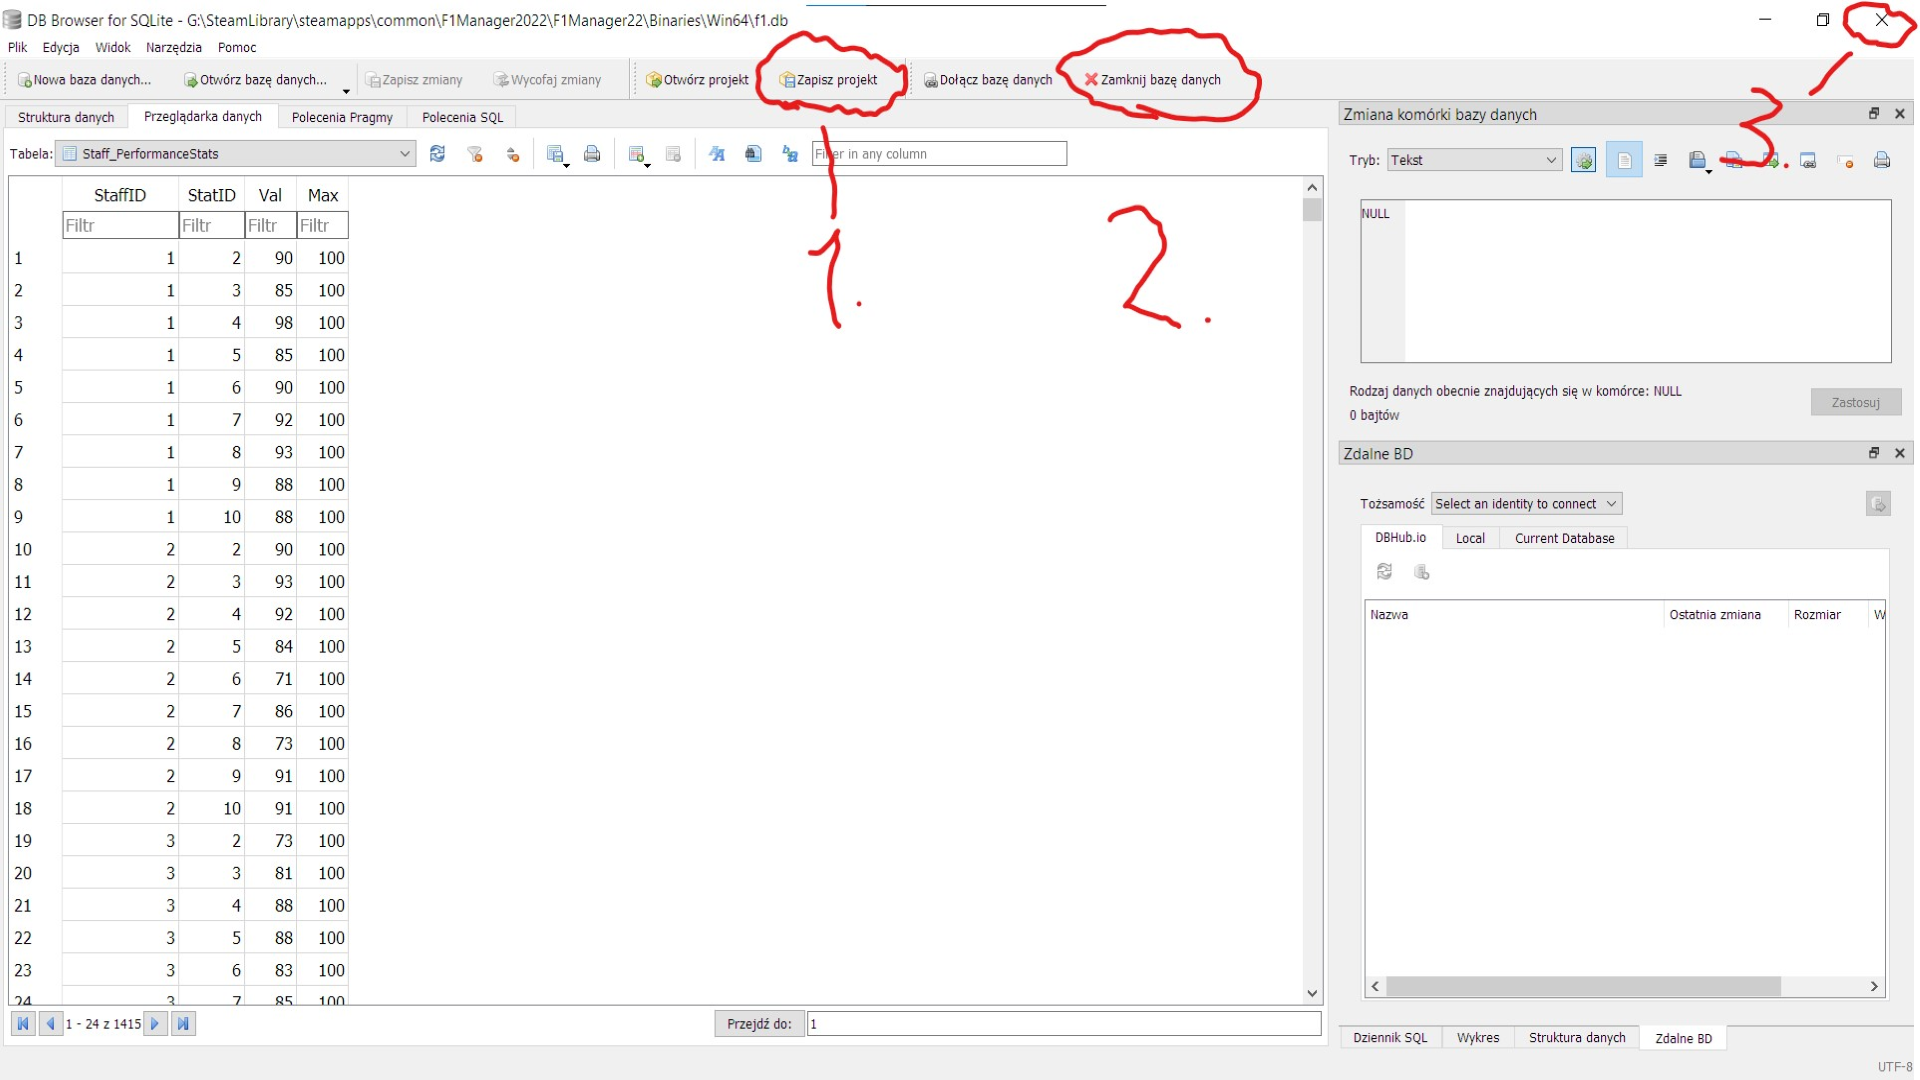
Task: Print cell contents in edit panel
Action: coord(1881,160)
